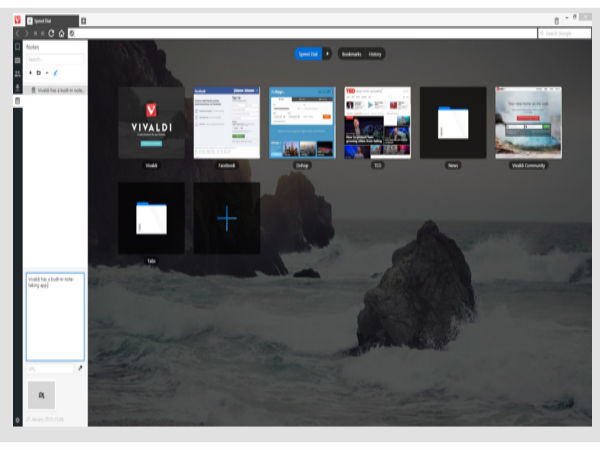The image size is (600, 450).
Task: Switch to Bookmarks in the start page navigation
Action: coord(350,53)
